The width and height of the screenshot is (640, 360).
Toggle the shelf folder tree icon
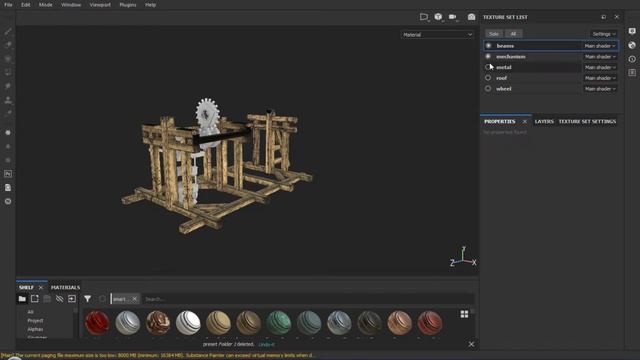point(22,299)
